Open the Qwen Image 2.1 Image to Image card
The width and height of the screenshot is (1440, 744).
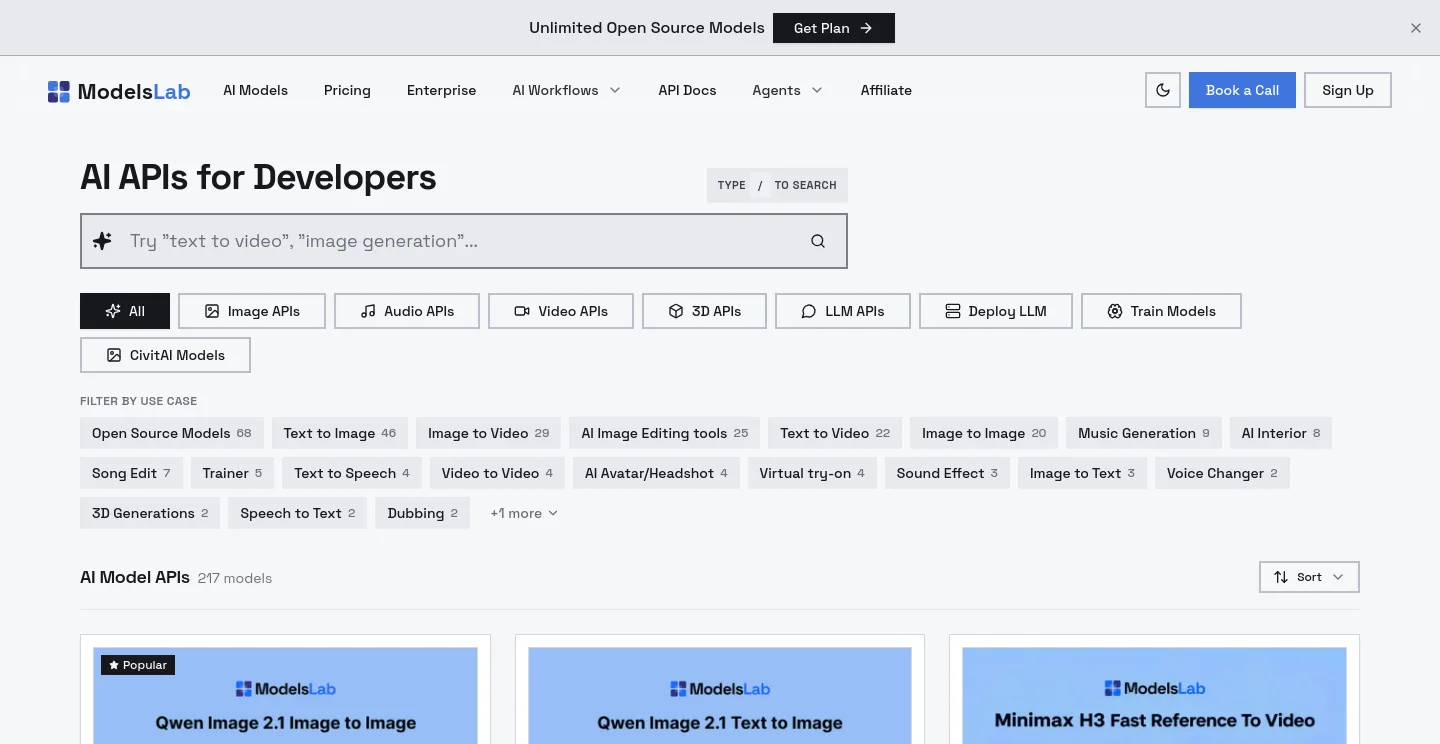coord(285,690)
